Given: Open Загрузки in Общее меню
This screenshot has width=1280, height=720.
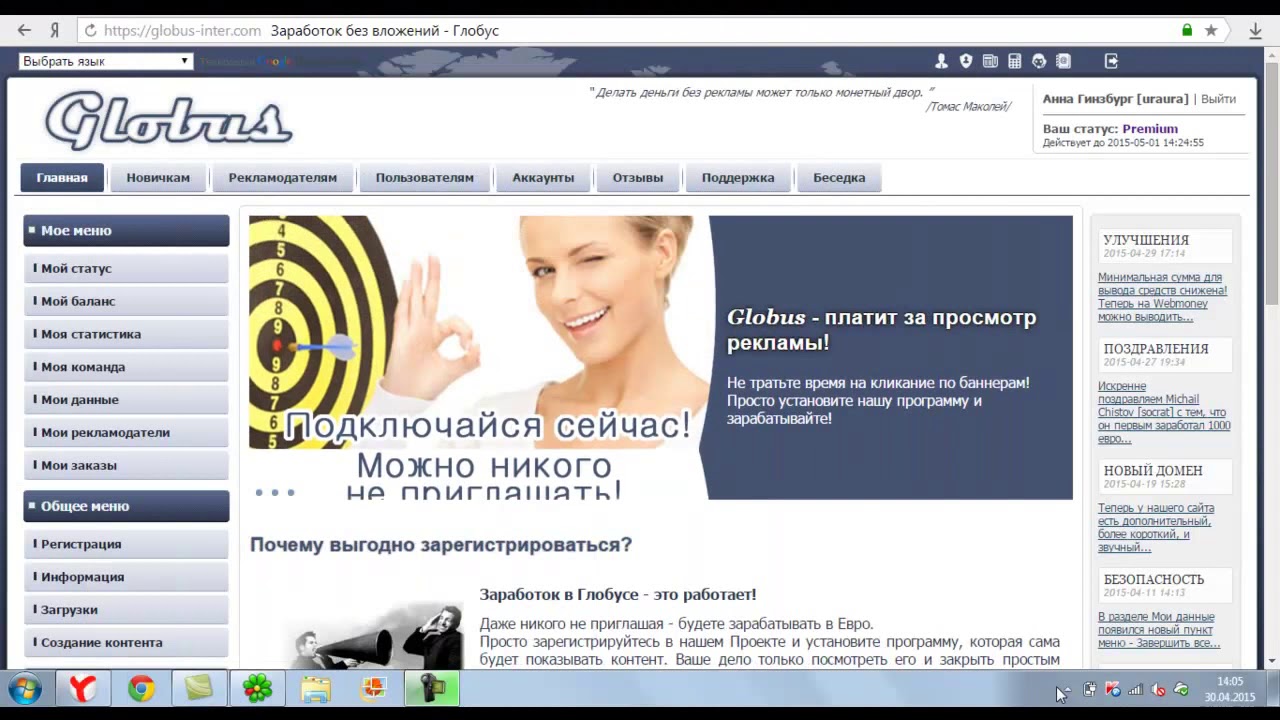Looking at the screenshot, I should [126, 610].
